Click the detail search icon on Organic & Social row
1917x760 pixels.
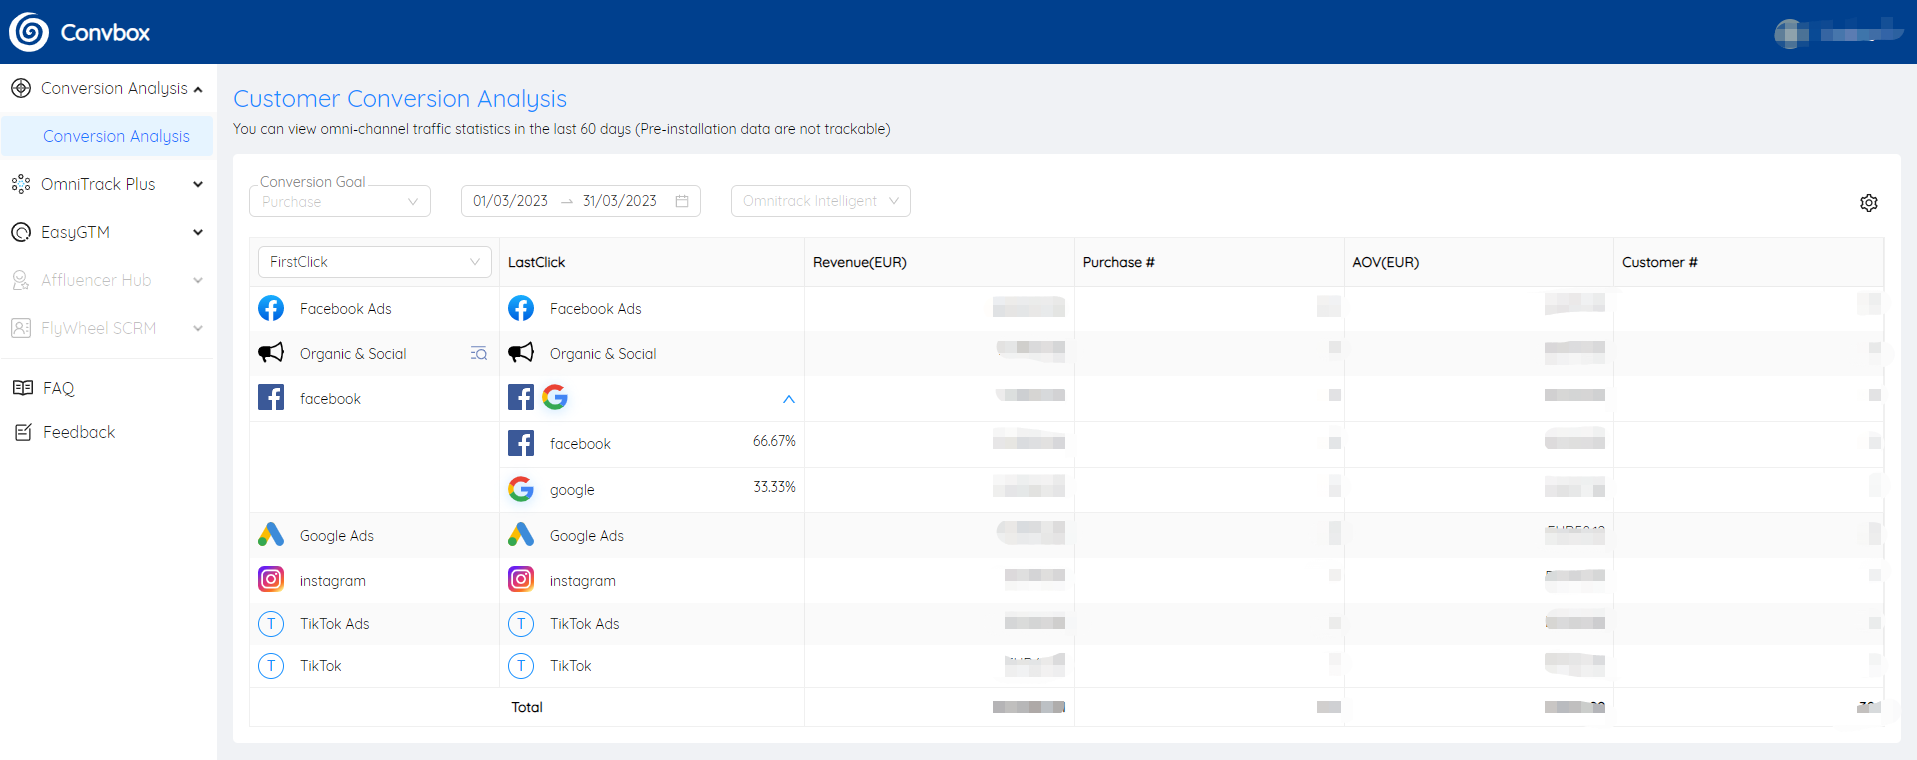pos(479,353)
